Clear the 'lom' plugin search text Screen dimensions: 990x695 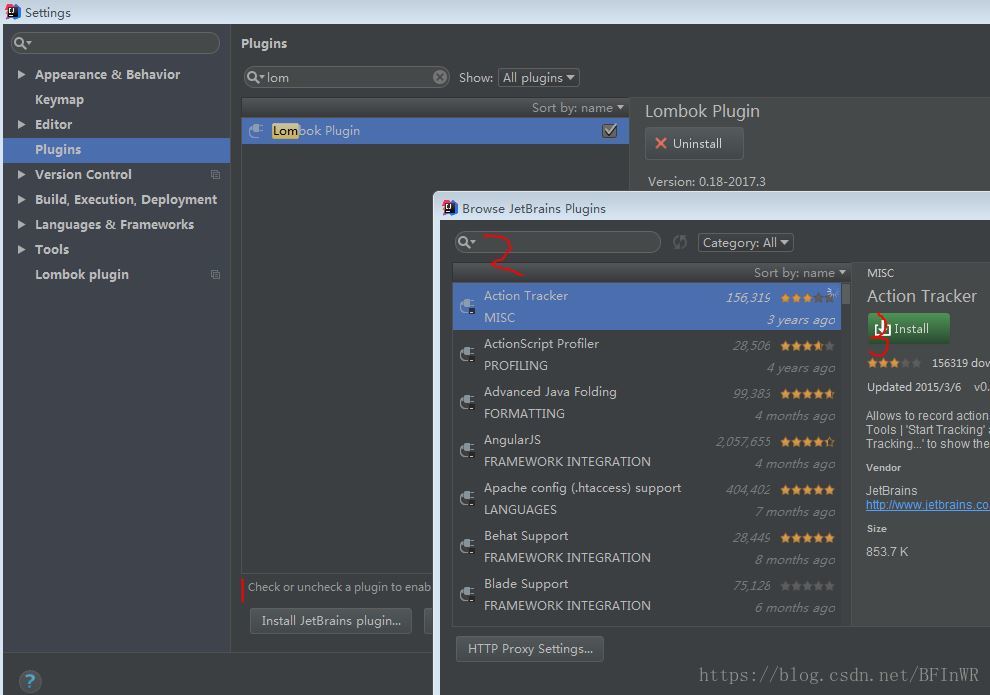click(440, 77)
